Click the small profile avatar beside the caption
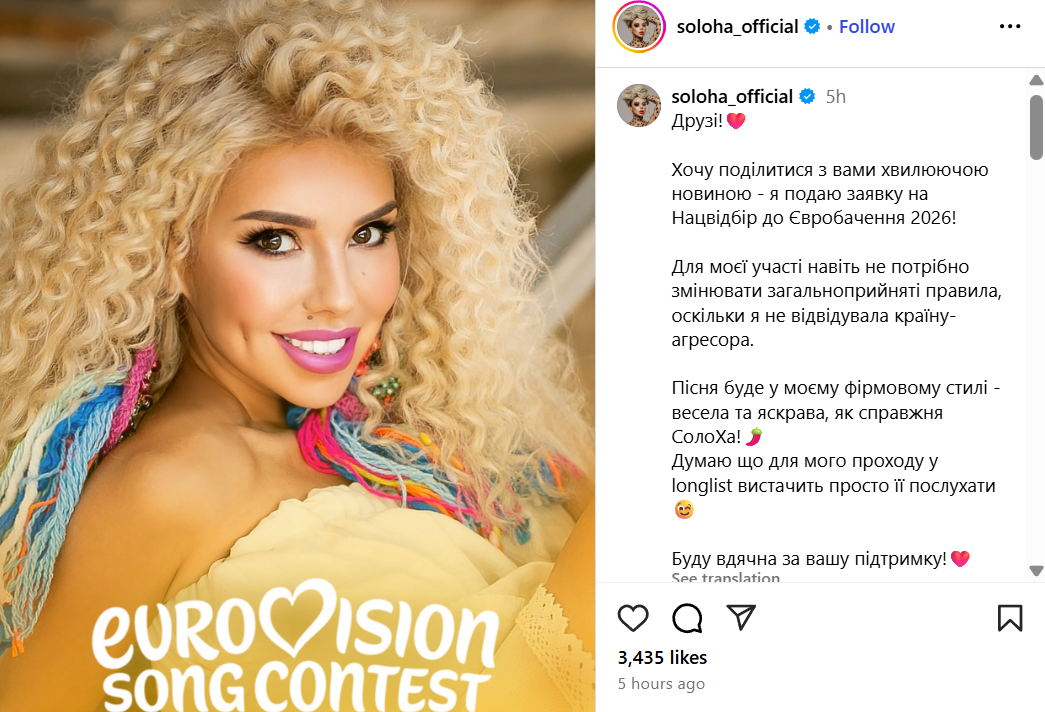 pyautogui.click(x=638, y=105)
